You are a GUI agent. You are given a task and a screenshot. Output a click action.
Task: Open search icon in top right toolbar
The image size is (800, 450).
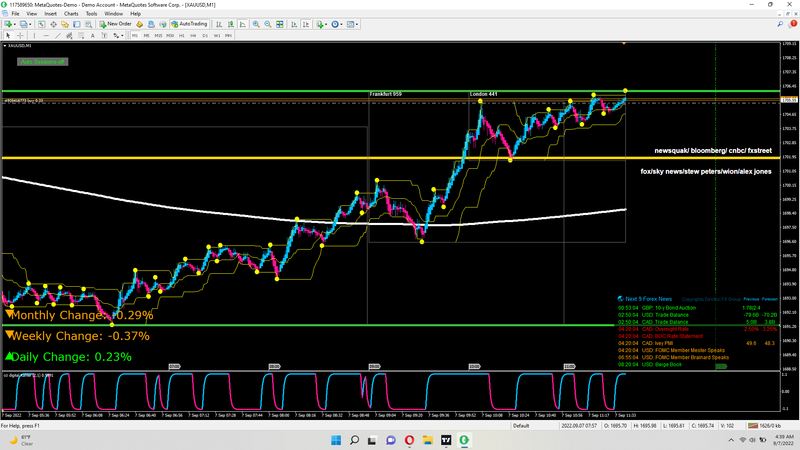(780, 24)
